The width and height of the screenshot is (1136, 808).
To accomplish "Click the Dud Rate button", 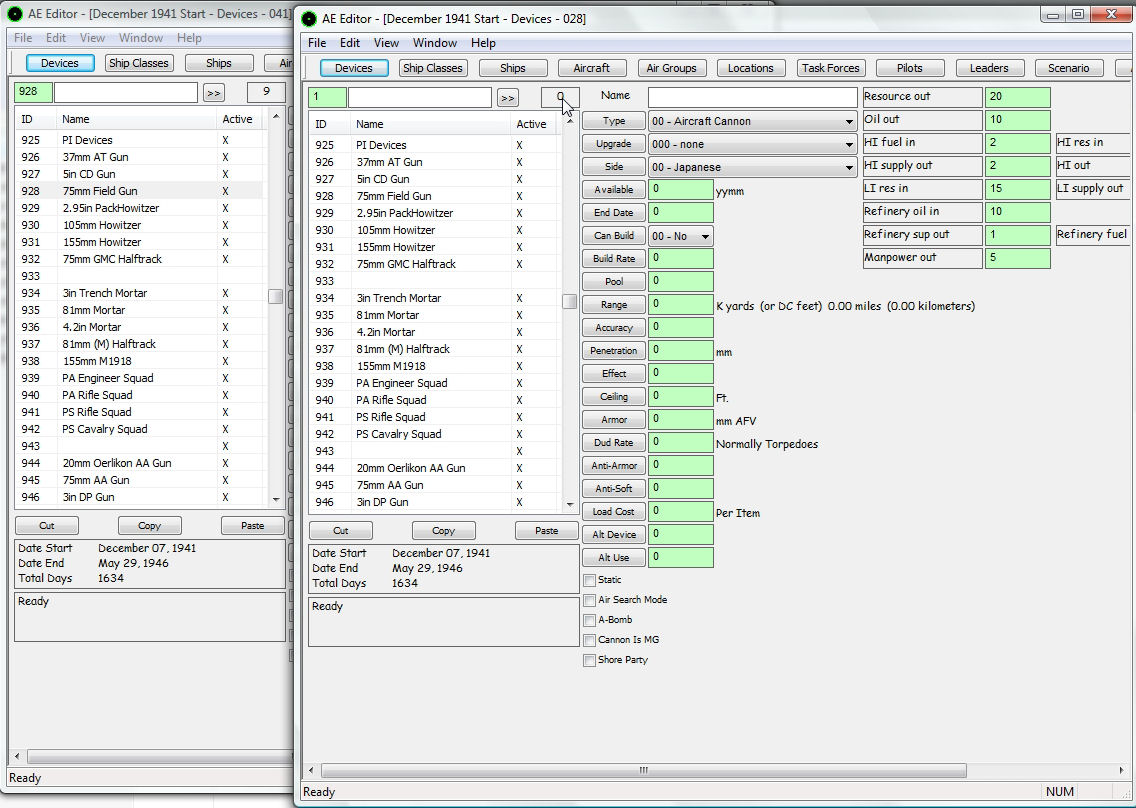I will tap(614, 443).
